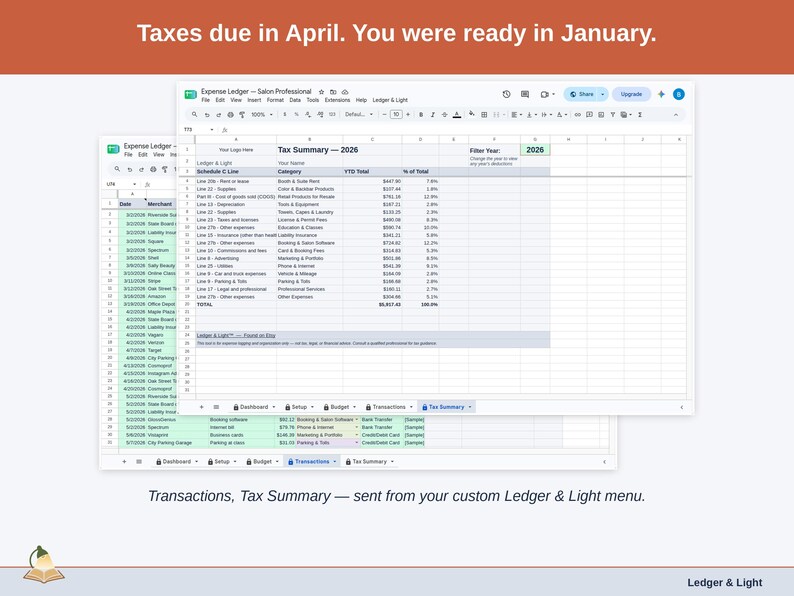Viewport: 794px width, 596px height.
Task: Open vertical align dropdown
Action: (x=532, y=114)
